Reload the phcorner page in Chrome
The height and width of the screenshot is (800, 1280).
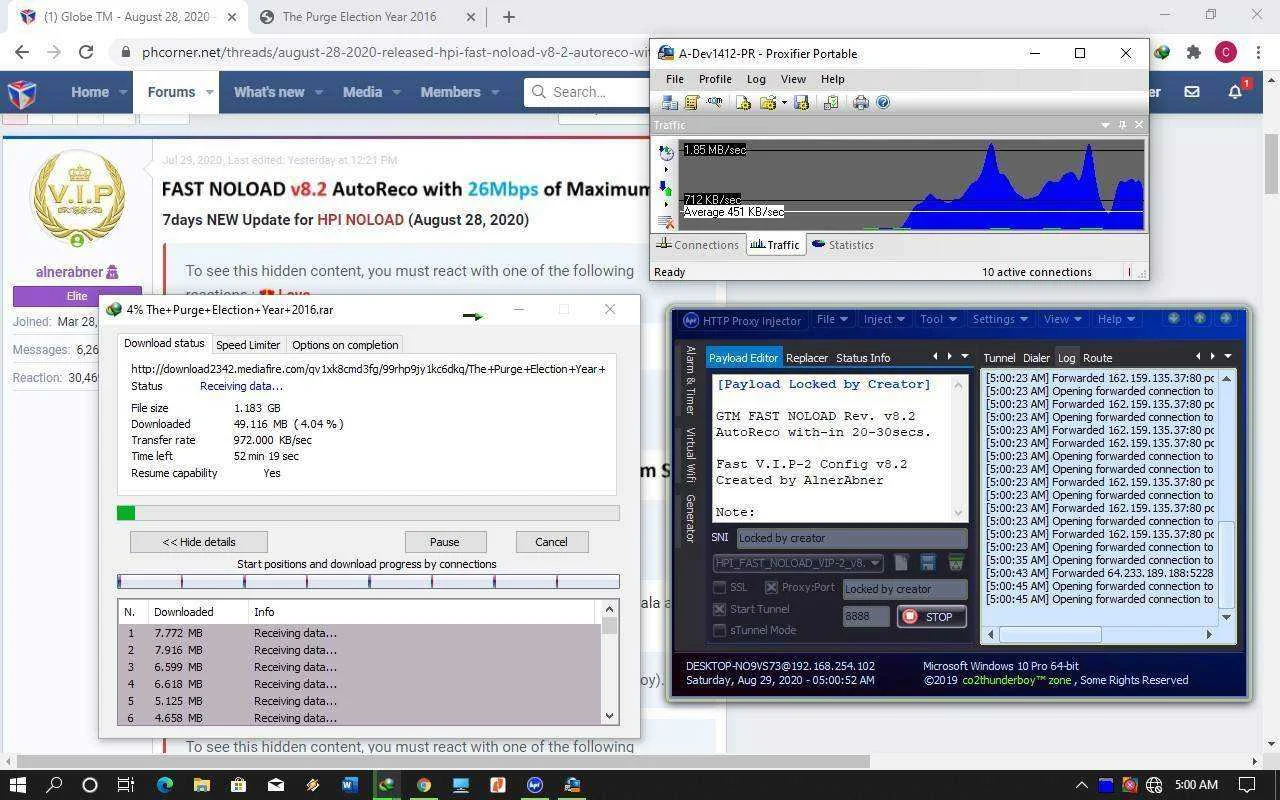point(86,52)
